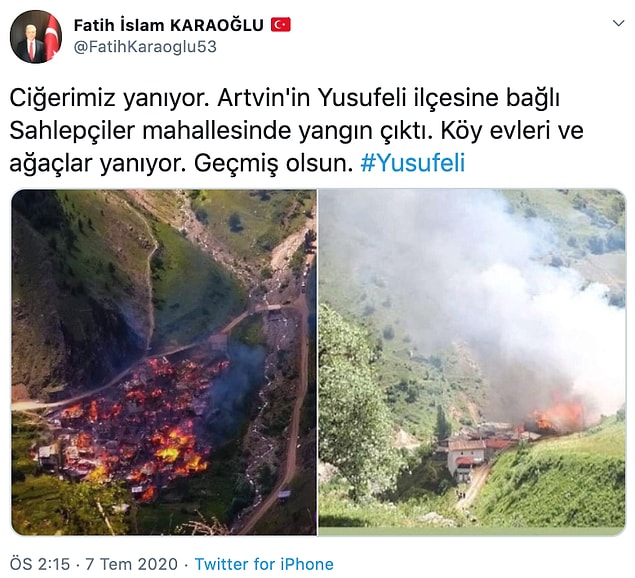Image resolution: width=635 pixels, height=578 pixels.
Task: Open Fatih İslam Karaoğlu's profile picture
Action: (x=36, y=37)
